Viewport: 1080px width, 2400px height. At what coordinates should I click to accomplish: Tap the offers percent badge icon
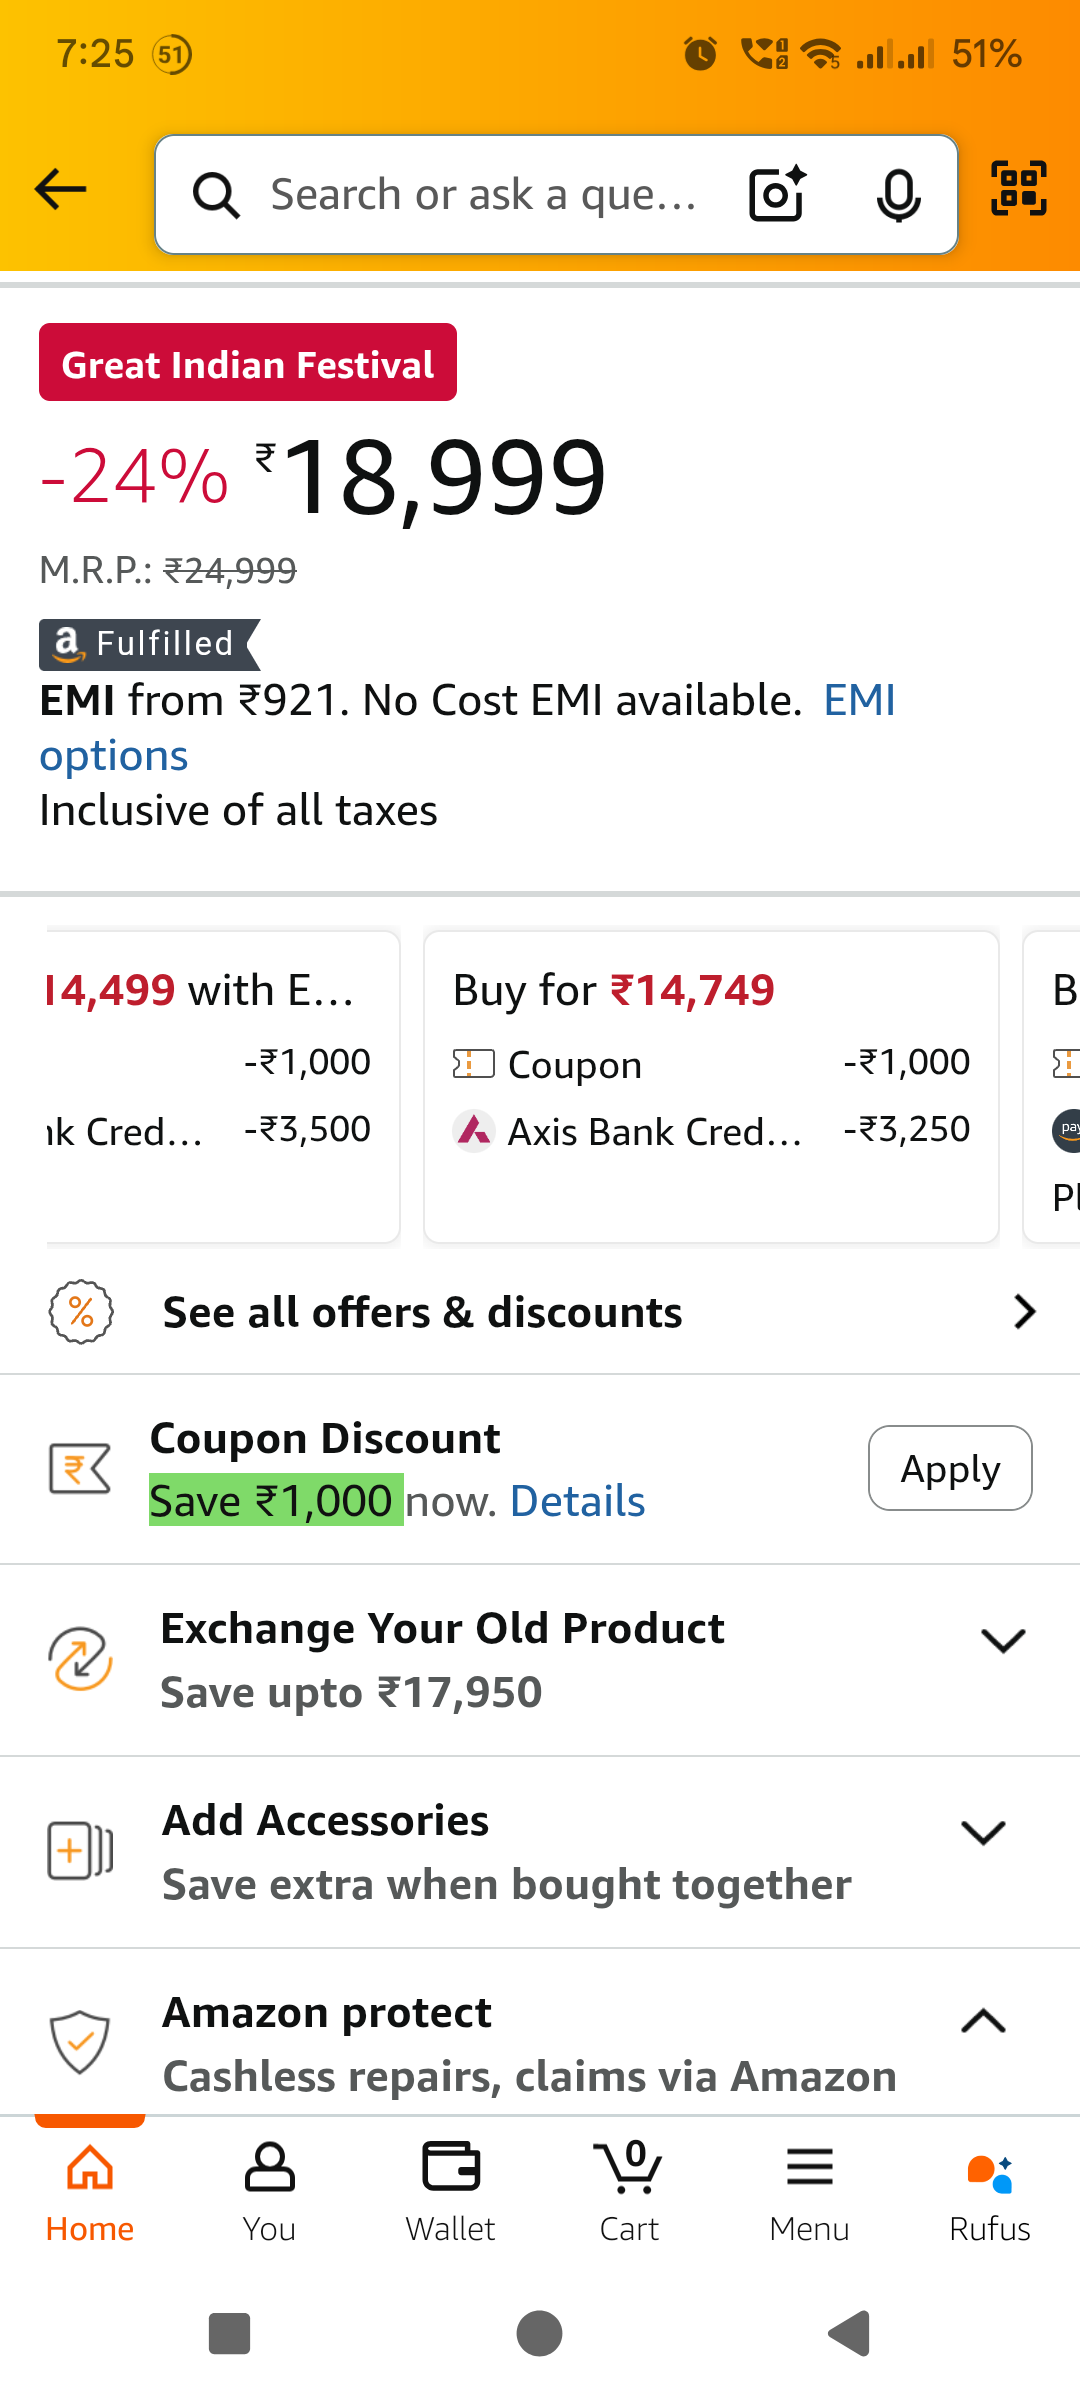[81, 1312]
